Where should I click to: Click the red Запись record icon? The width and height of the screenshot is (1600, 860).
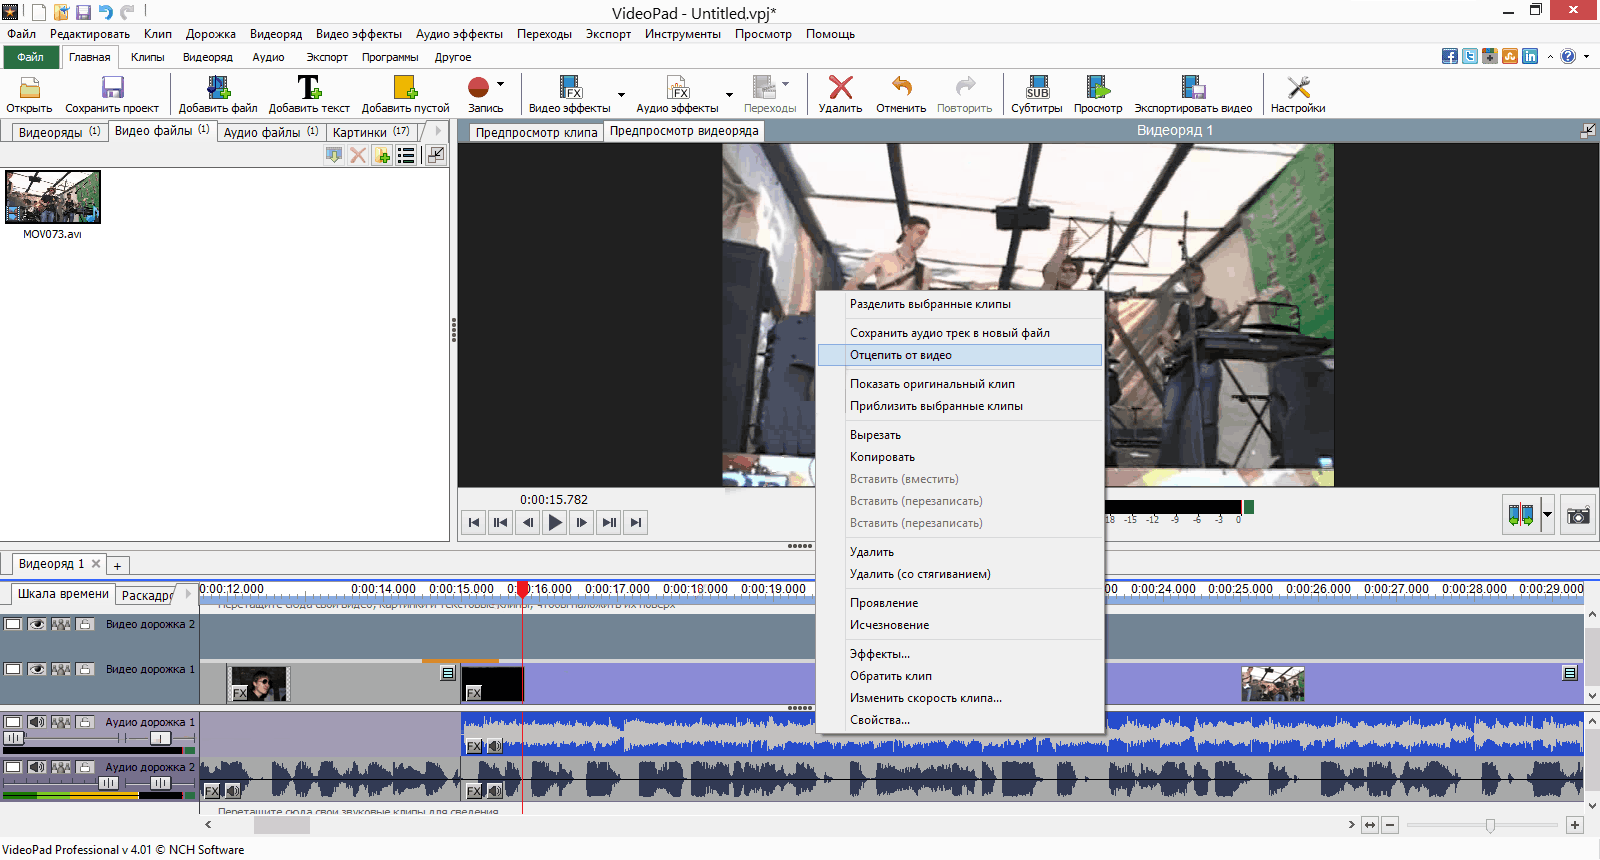(479, 88)
